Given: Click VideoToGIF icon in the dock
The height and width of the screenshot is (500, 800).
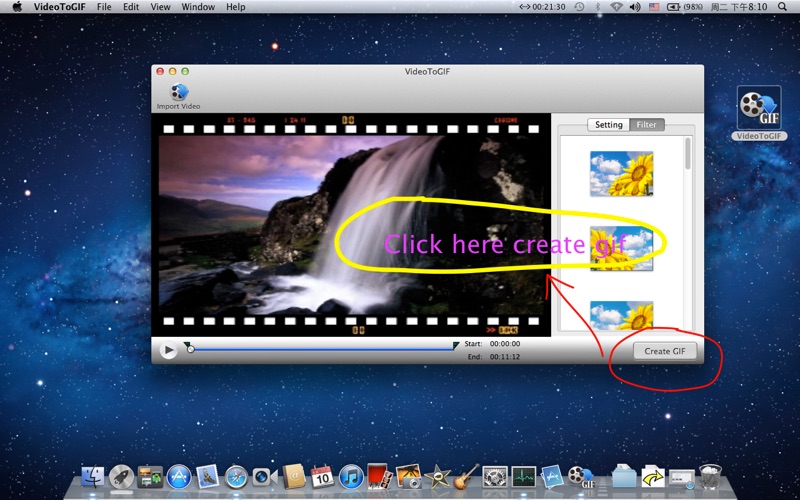Looking at the screenshot, I should (582, 477).
